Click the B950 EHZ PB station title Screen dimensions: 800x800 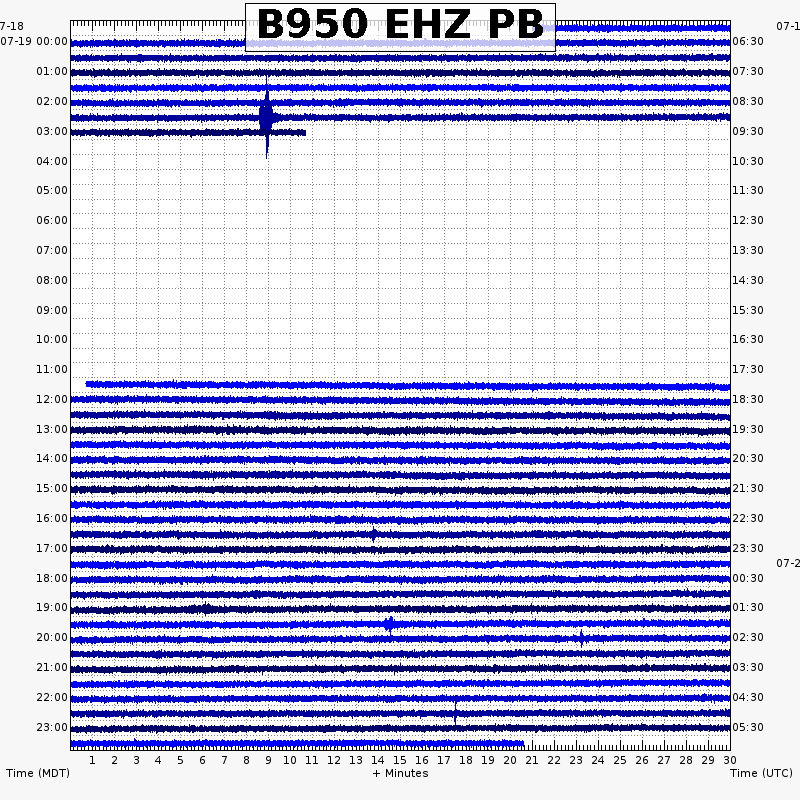pyautogui.click(x=400, y=24)
